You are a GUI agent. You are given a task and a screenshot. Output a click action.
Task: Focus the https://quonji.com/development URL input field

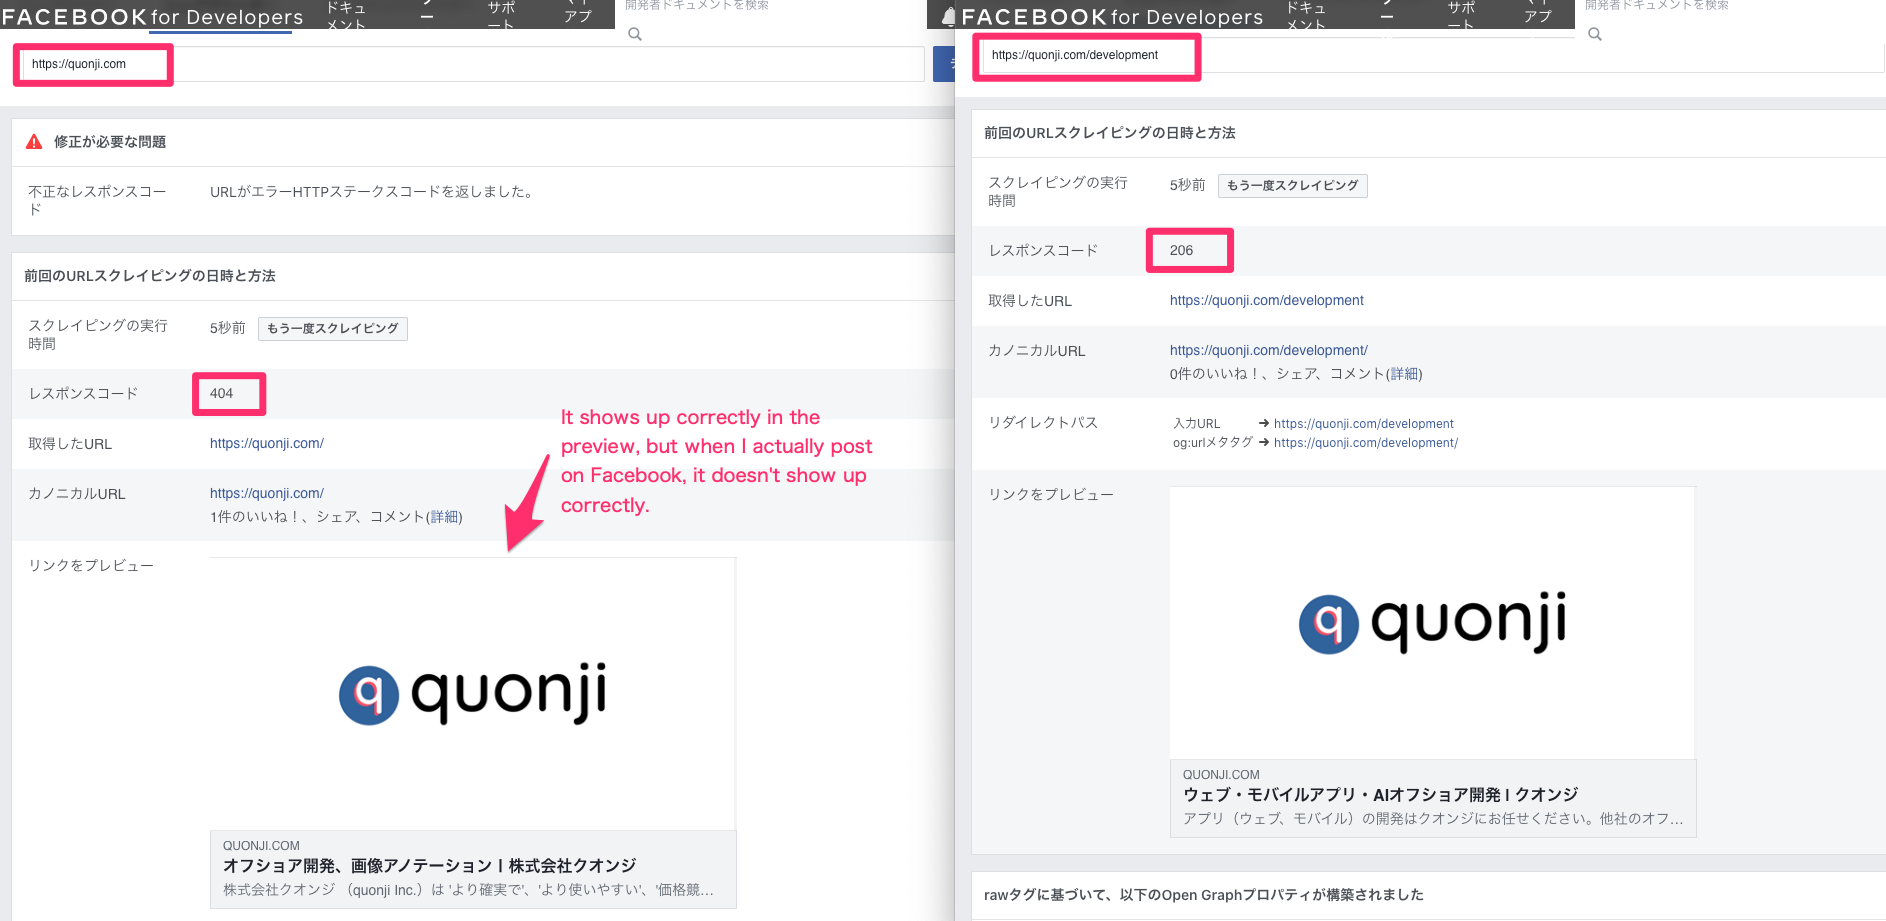pyautogui.click(x=1433, y=55)
